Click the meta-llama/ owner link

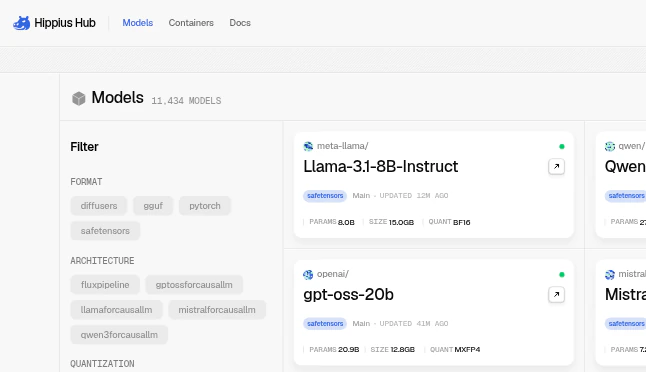pos(343,146)
